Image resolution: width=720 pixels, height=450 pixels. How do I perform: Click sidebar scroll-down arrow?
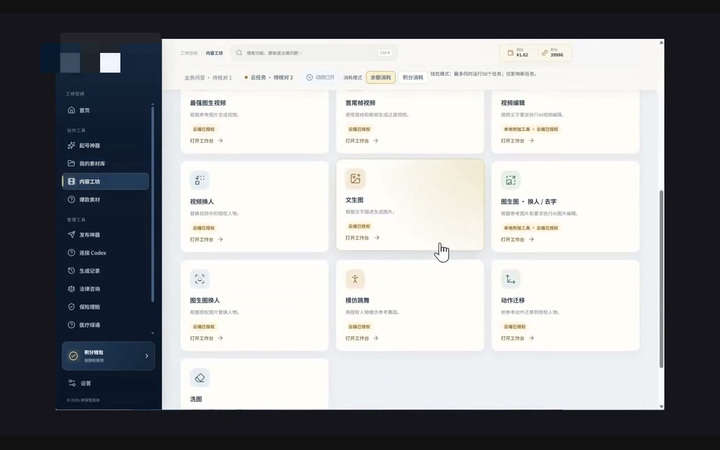(152, 333)
